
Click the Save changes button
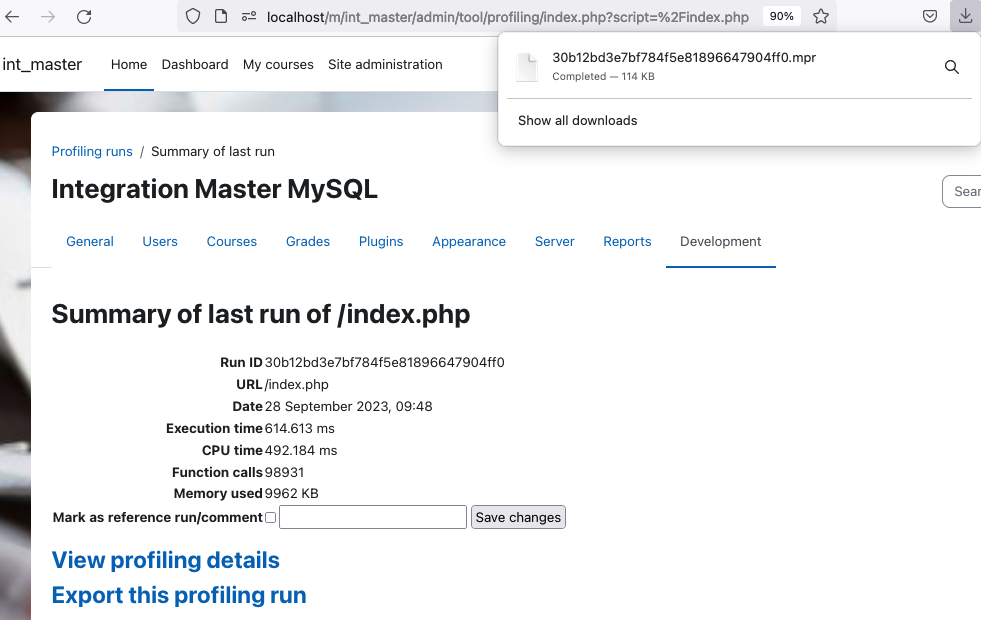click(x=518, y=517)
